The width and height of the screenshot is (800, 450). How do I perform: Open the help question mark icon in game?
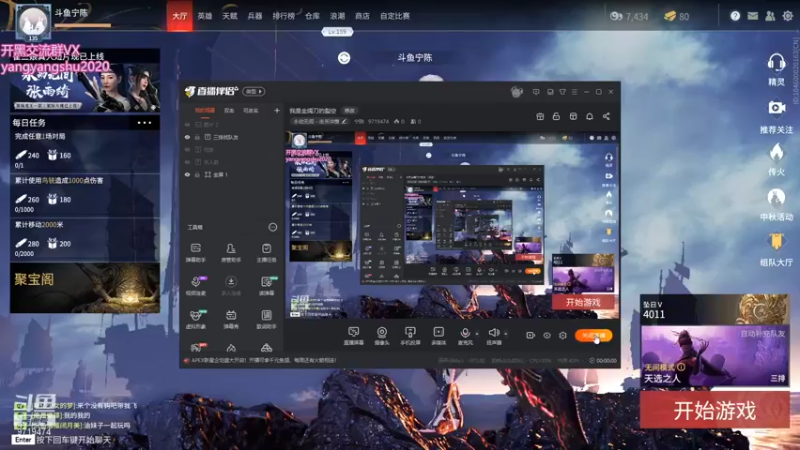click(x=735, y=16)
